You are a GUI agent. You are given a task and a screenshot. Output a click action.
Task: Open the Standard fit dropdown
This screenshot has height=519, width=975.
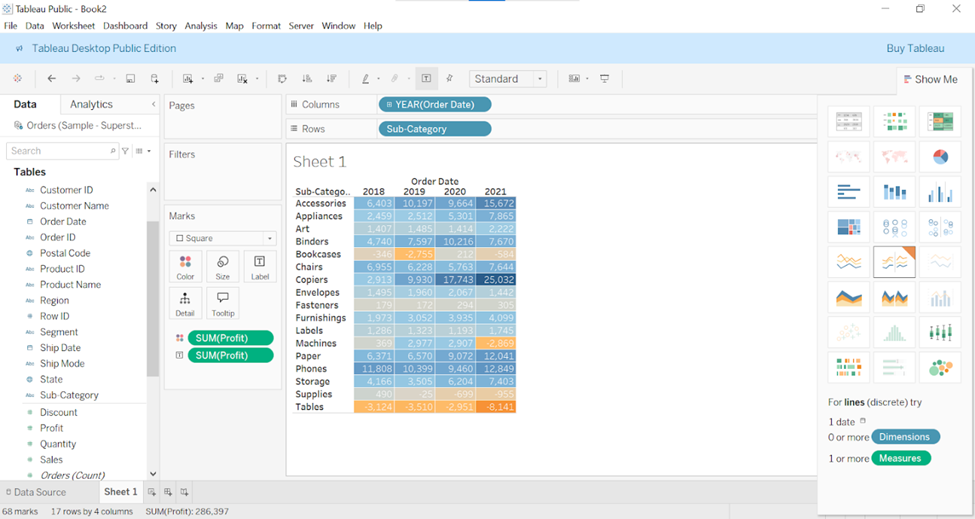click(x=540, y=79)
